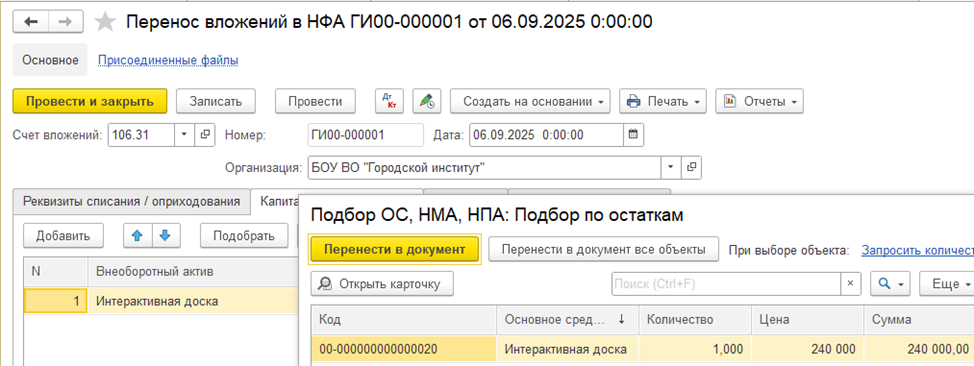This screenshot has width=974, height=366.
Task: Select Интерактивная доска row in document table
Action: 193,301
